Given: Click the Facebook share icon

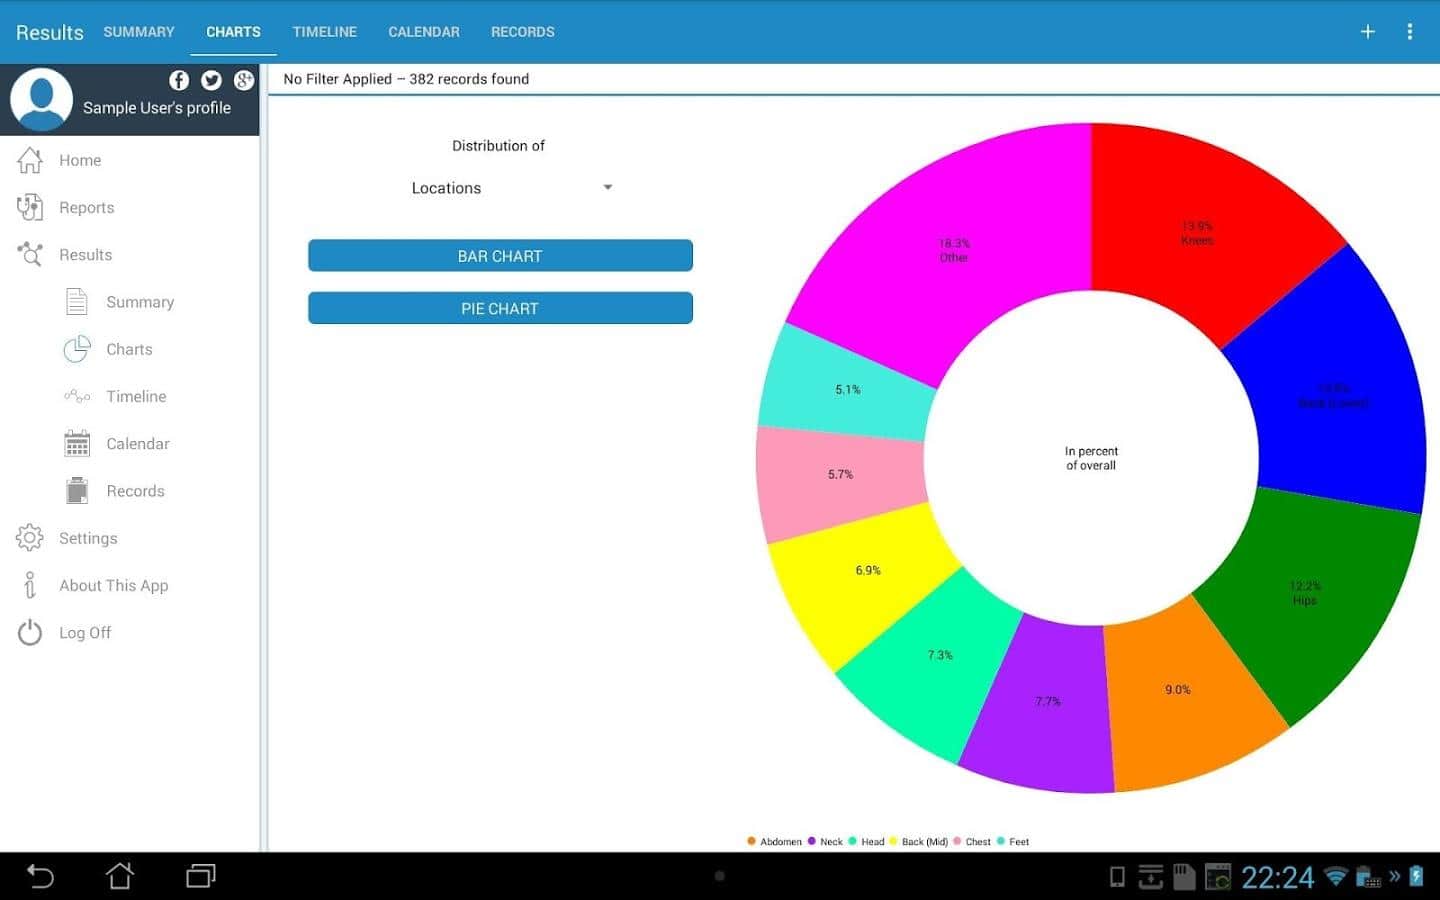Looking at the screenshot, I should point(179,80).
